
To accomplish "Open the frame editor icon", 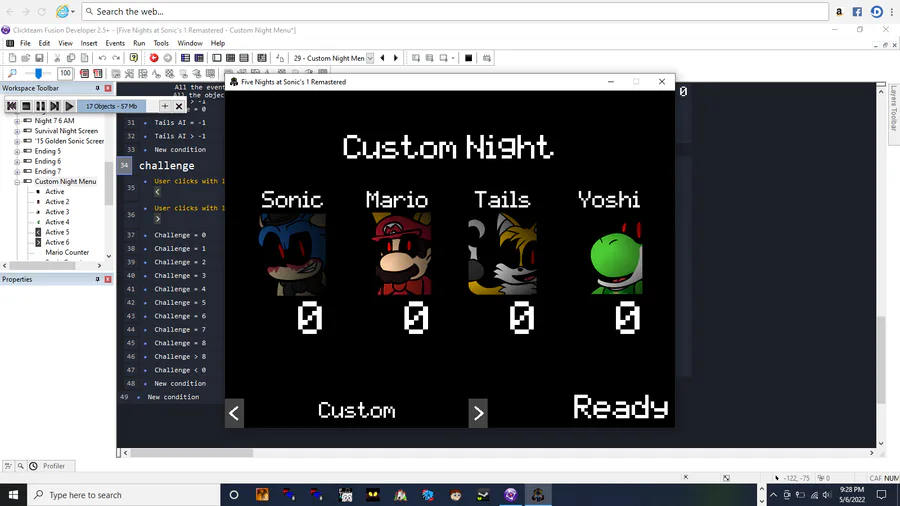I will click(216, 58).
